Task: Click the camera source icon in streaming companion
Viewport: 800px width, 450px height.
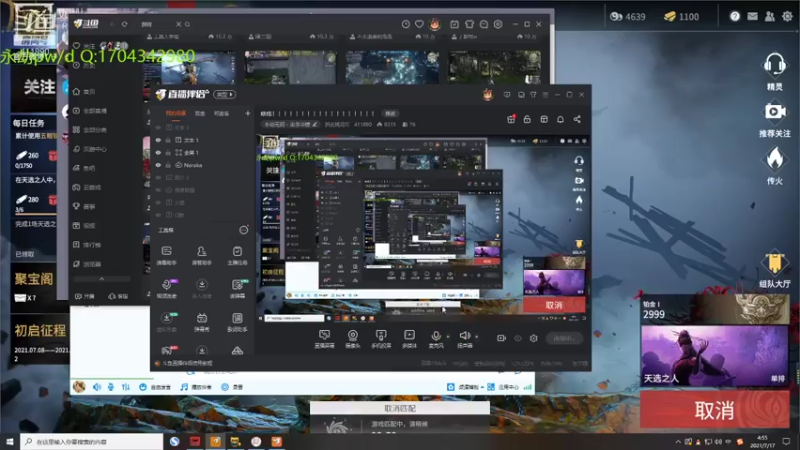Action: click(x=353, y=335)
